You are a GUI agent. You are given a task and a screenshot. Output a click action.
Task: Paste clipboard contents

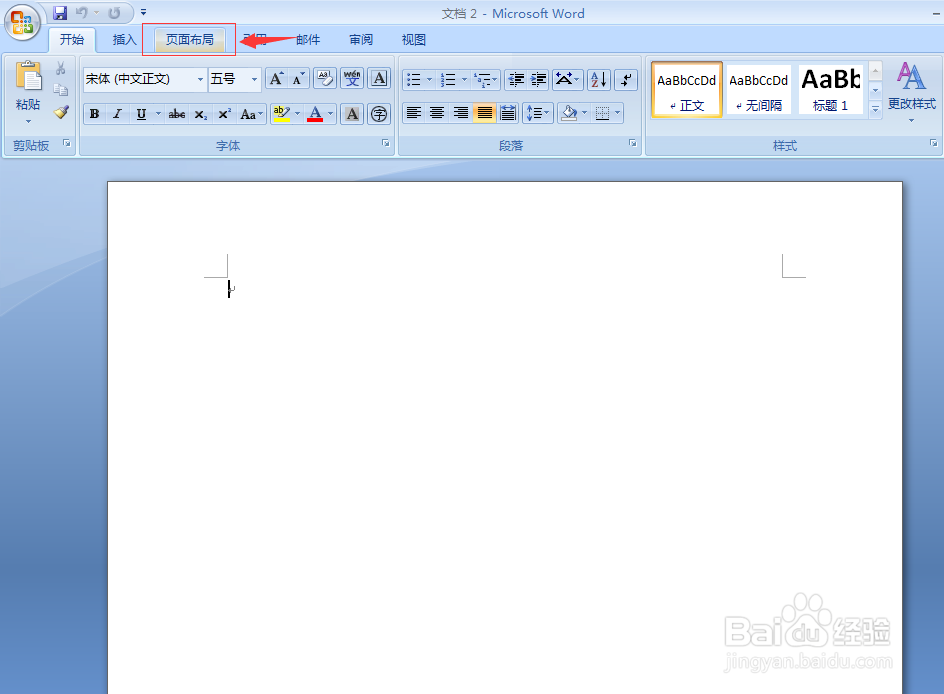coord(28,92)
